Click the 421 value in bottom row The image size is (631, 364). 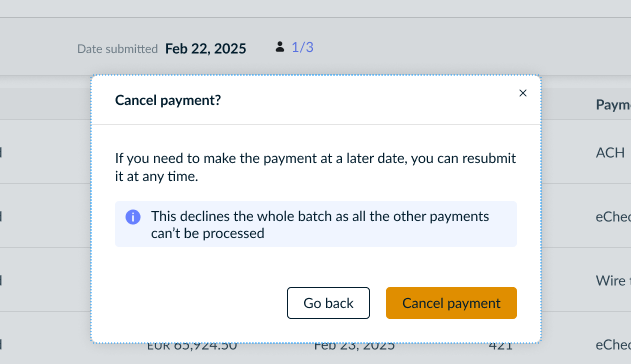pyautogui.click(x=501, y=348)
